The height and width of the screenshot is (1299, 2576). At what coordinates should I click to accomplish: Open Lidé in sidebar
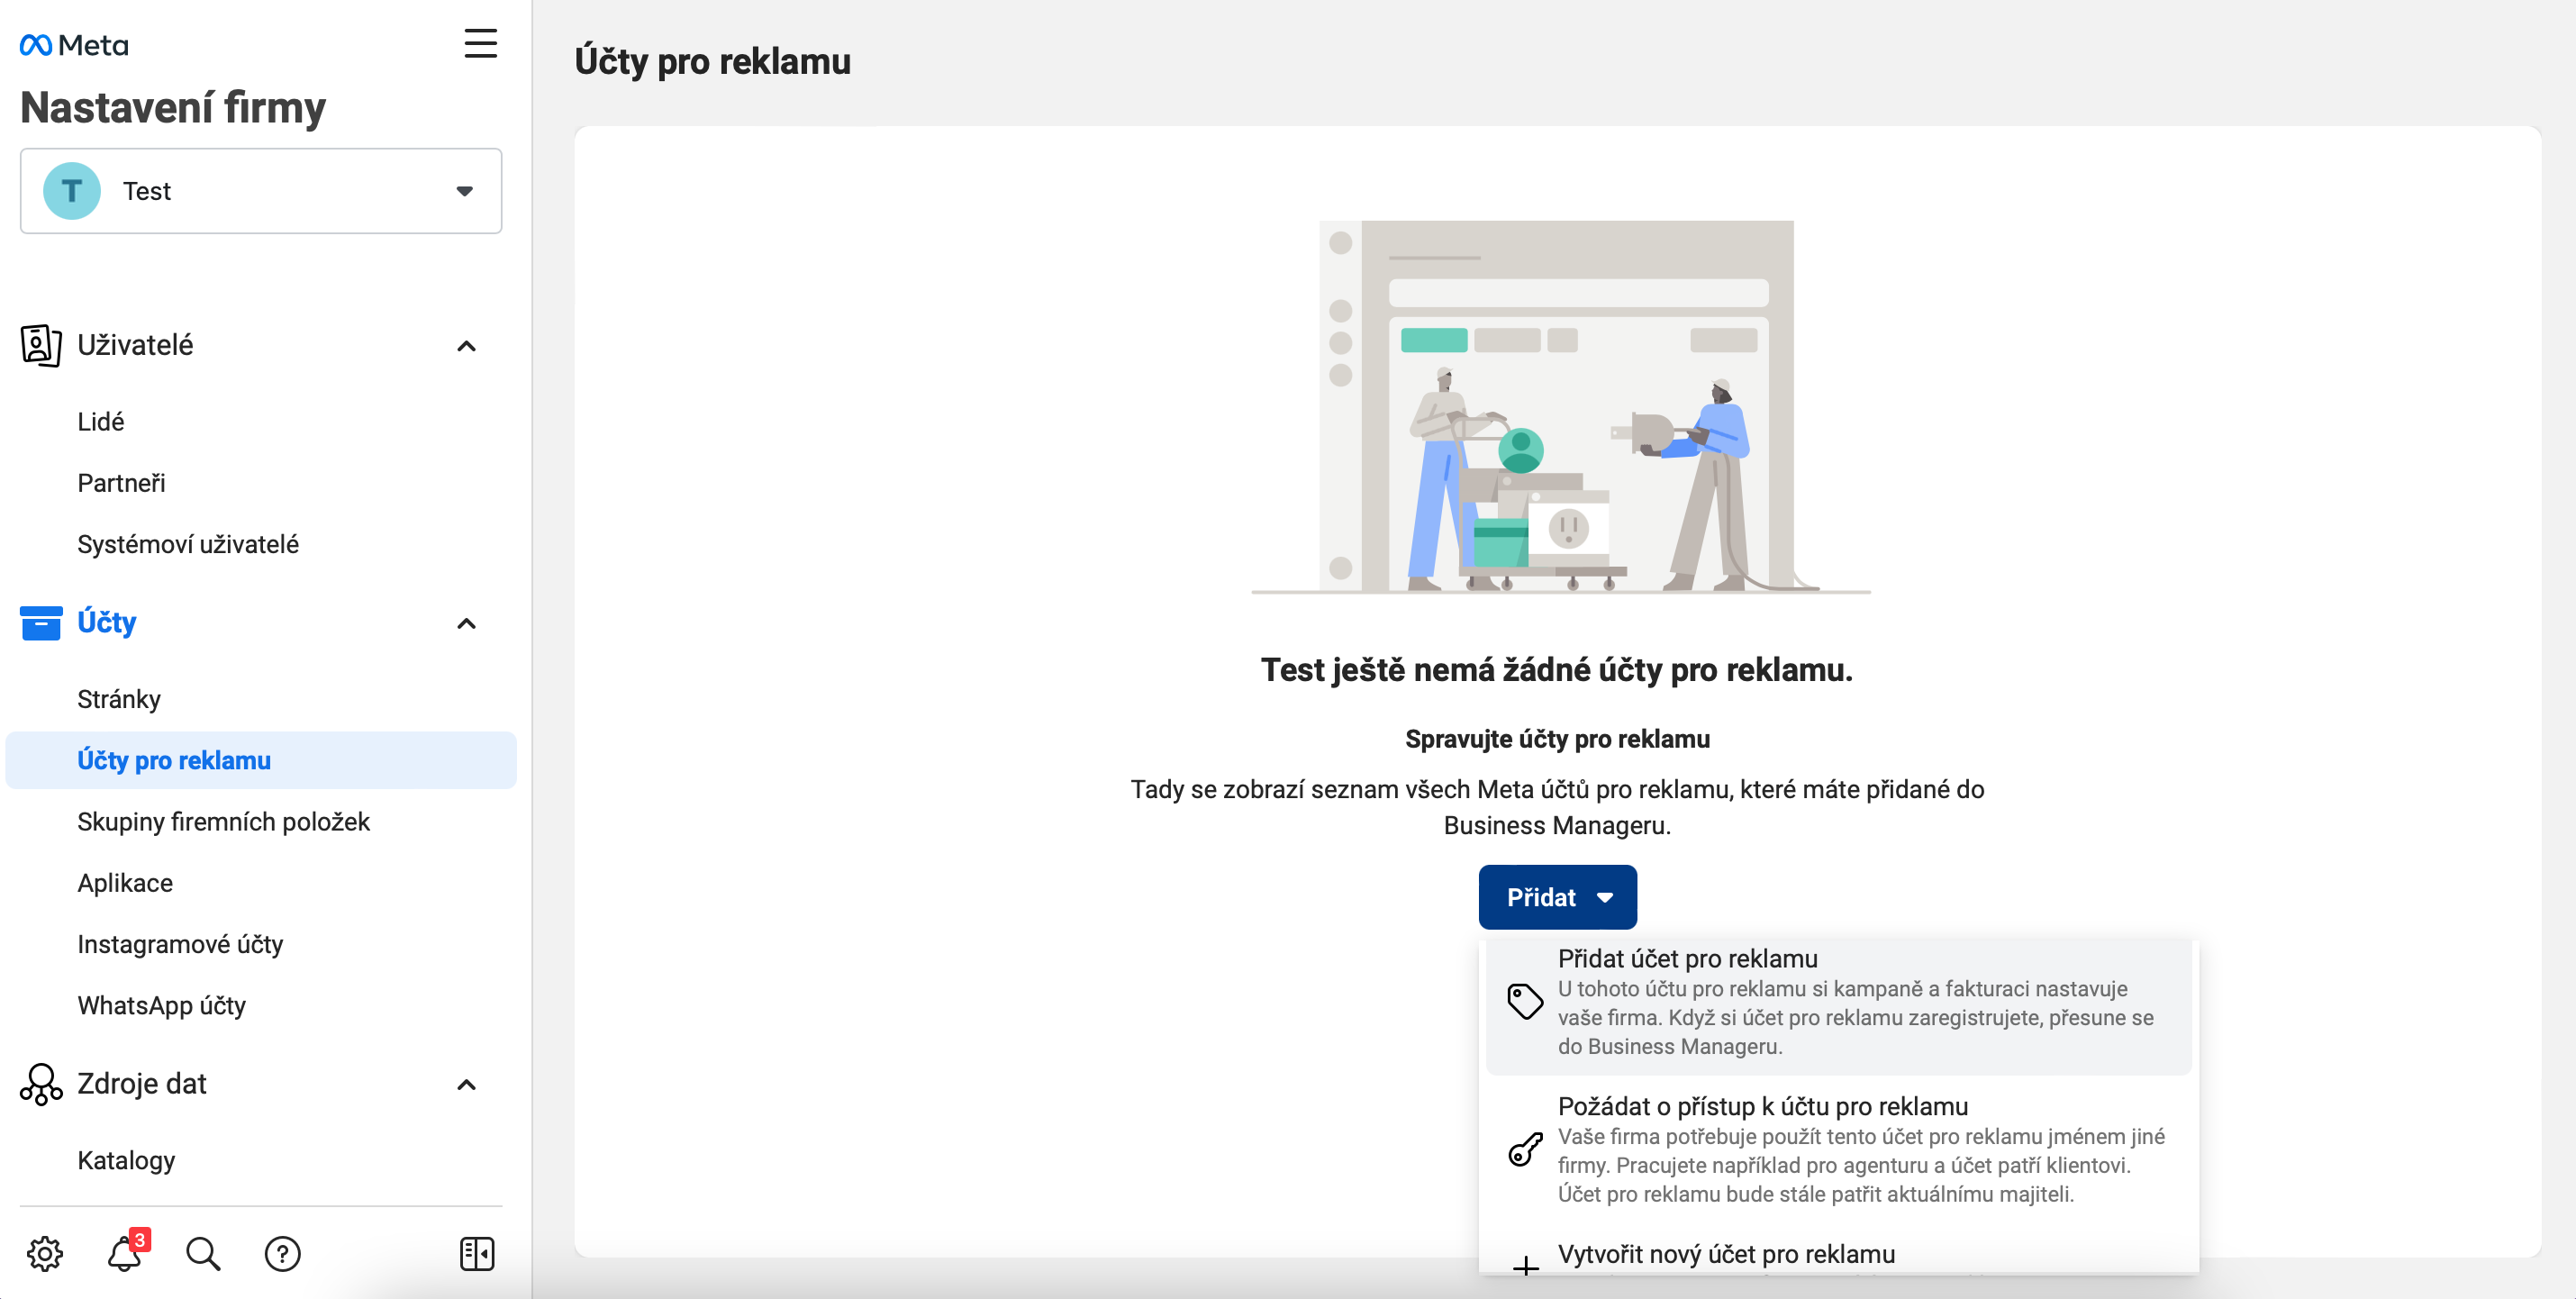(101, 422)
